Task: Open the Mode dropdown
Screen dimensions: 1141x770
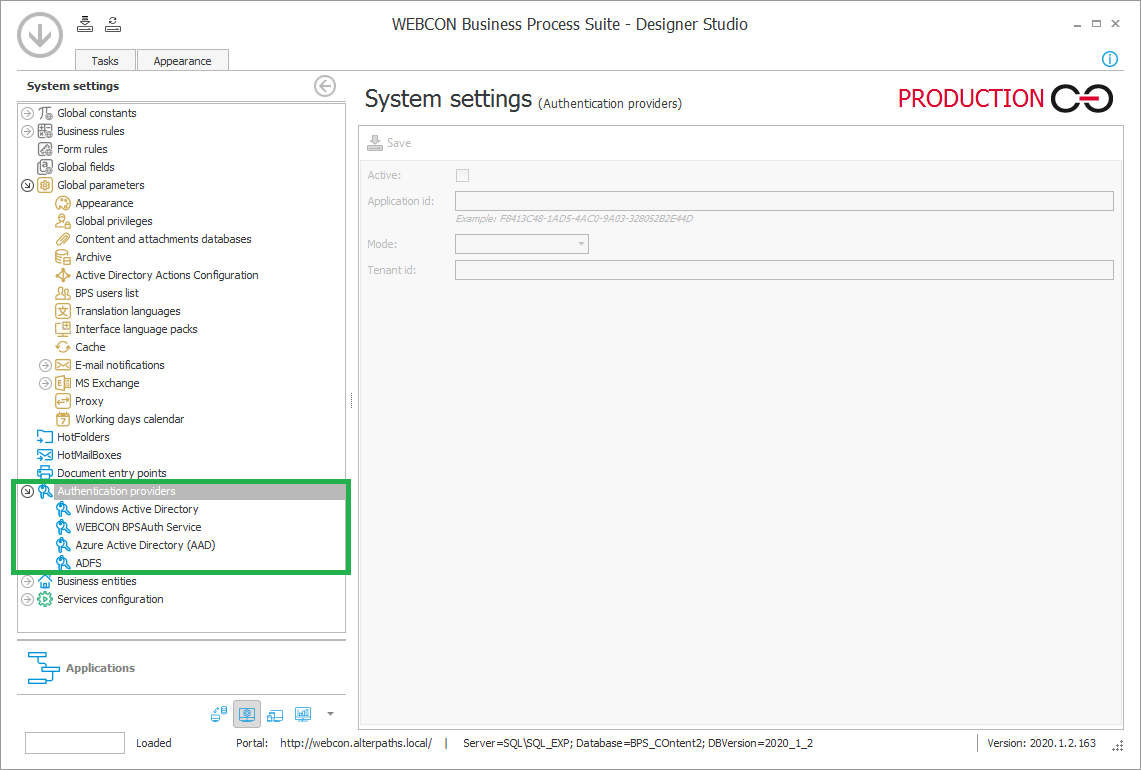Action: point(581,243)
